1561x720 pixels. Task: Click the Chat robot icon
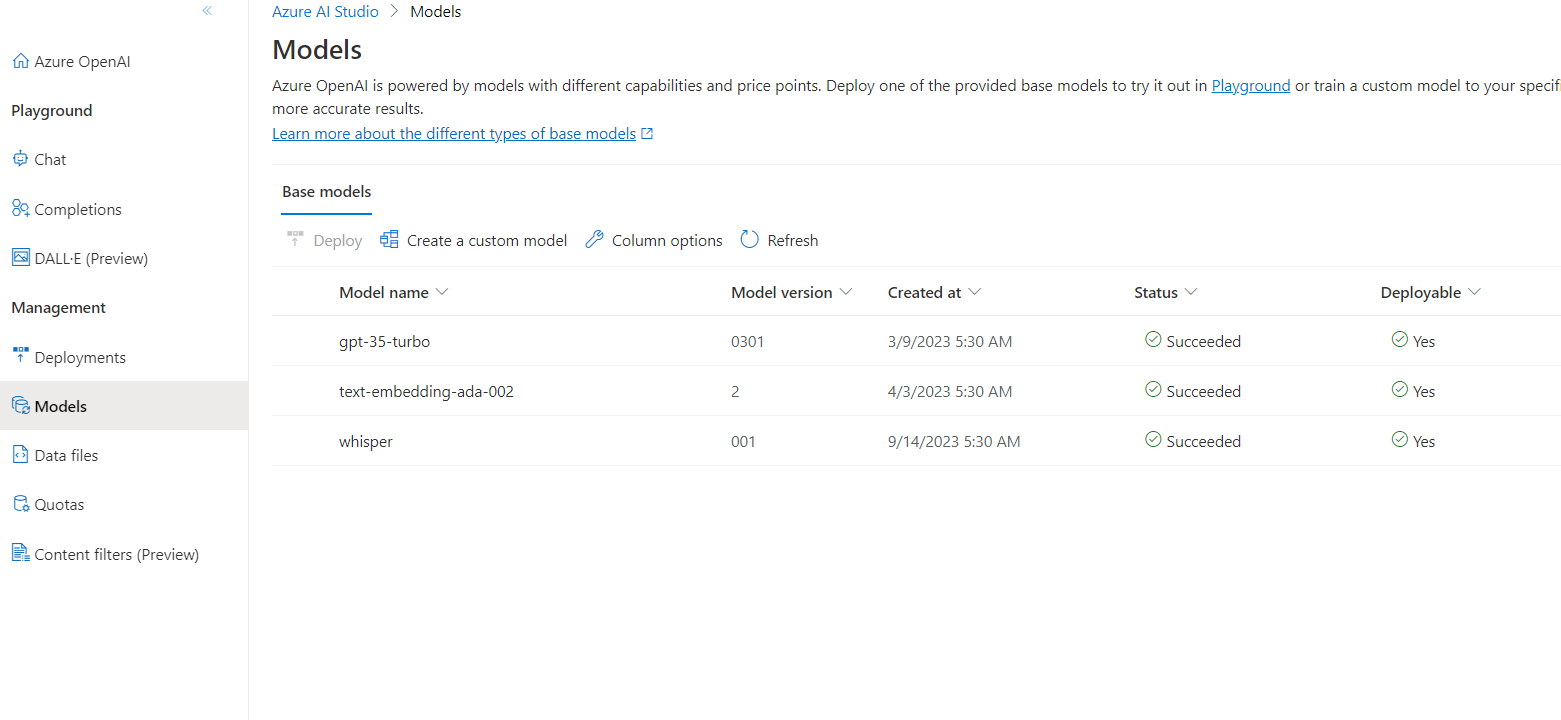tap(20, 159)
